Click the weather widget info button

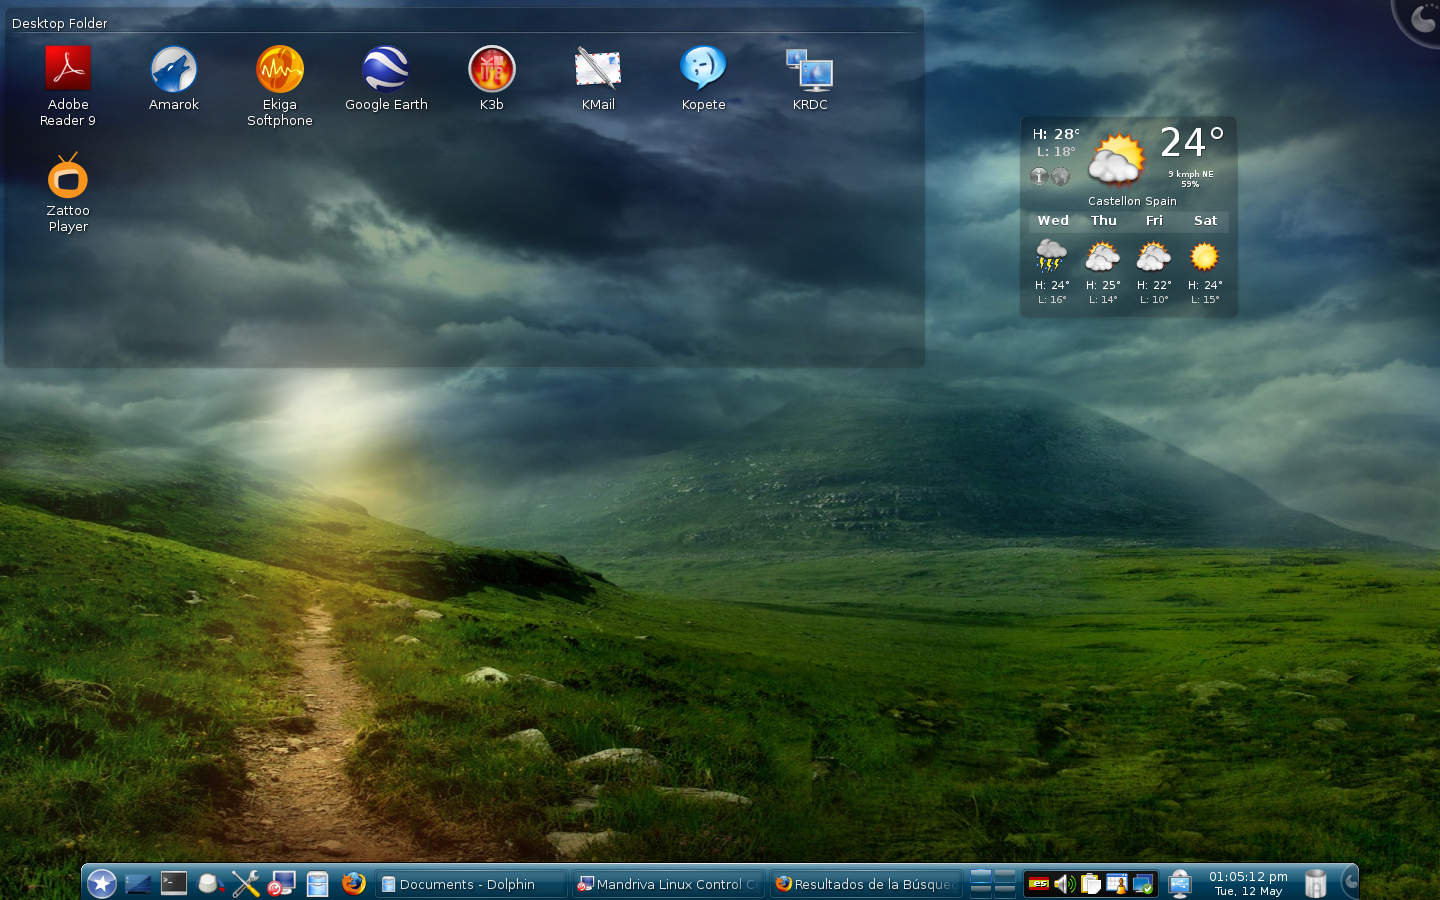[1040, 177]
